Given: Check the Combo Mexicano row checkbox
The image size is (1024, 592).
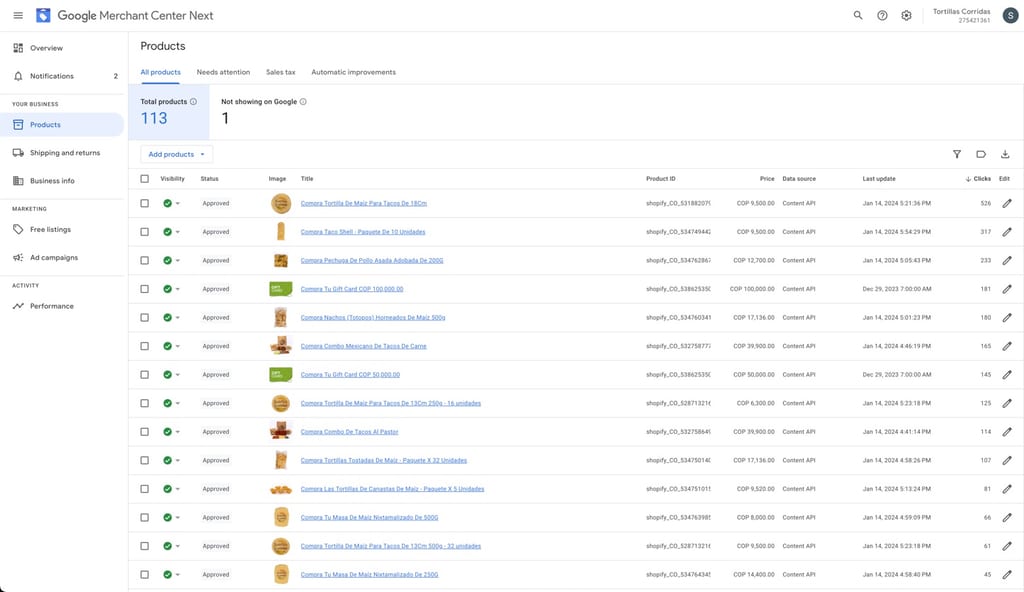Looking at the screenshot, I should point(144,346).
